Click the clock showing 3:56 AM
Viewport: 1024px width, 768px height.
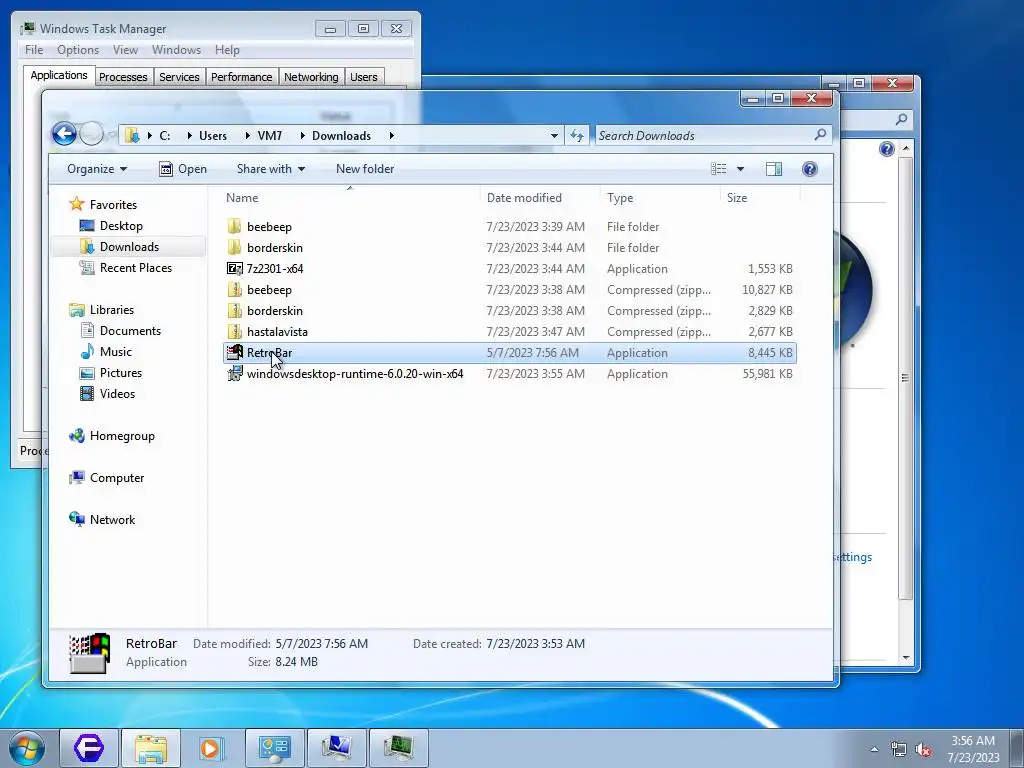pos(973,741)
